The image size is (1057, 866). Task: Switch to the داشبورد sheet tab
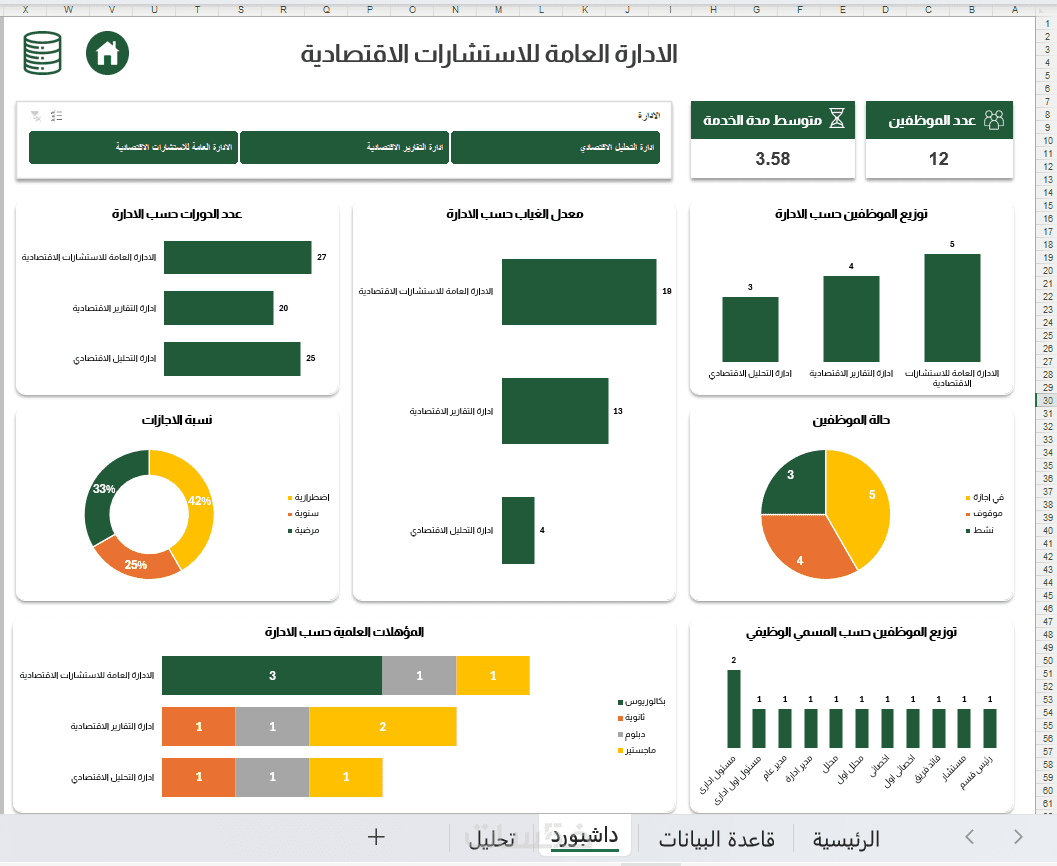tap(584, 836)
